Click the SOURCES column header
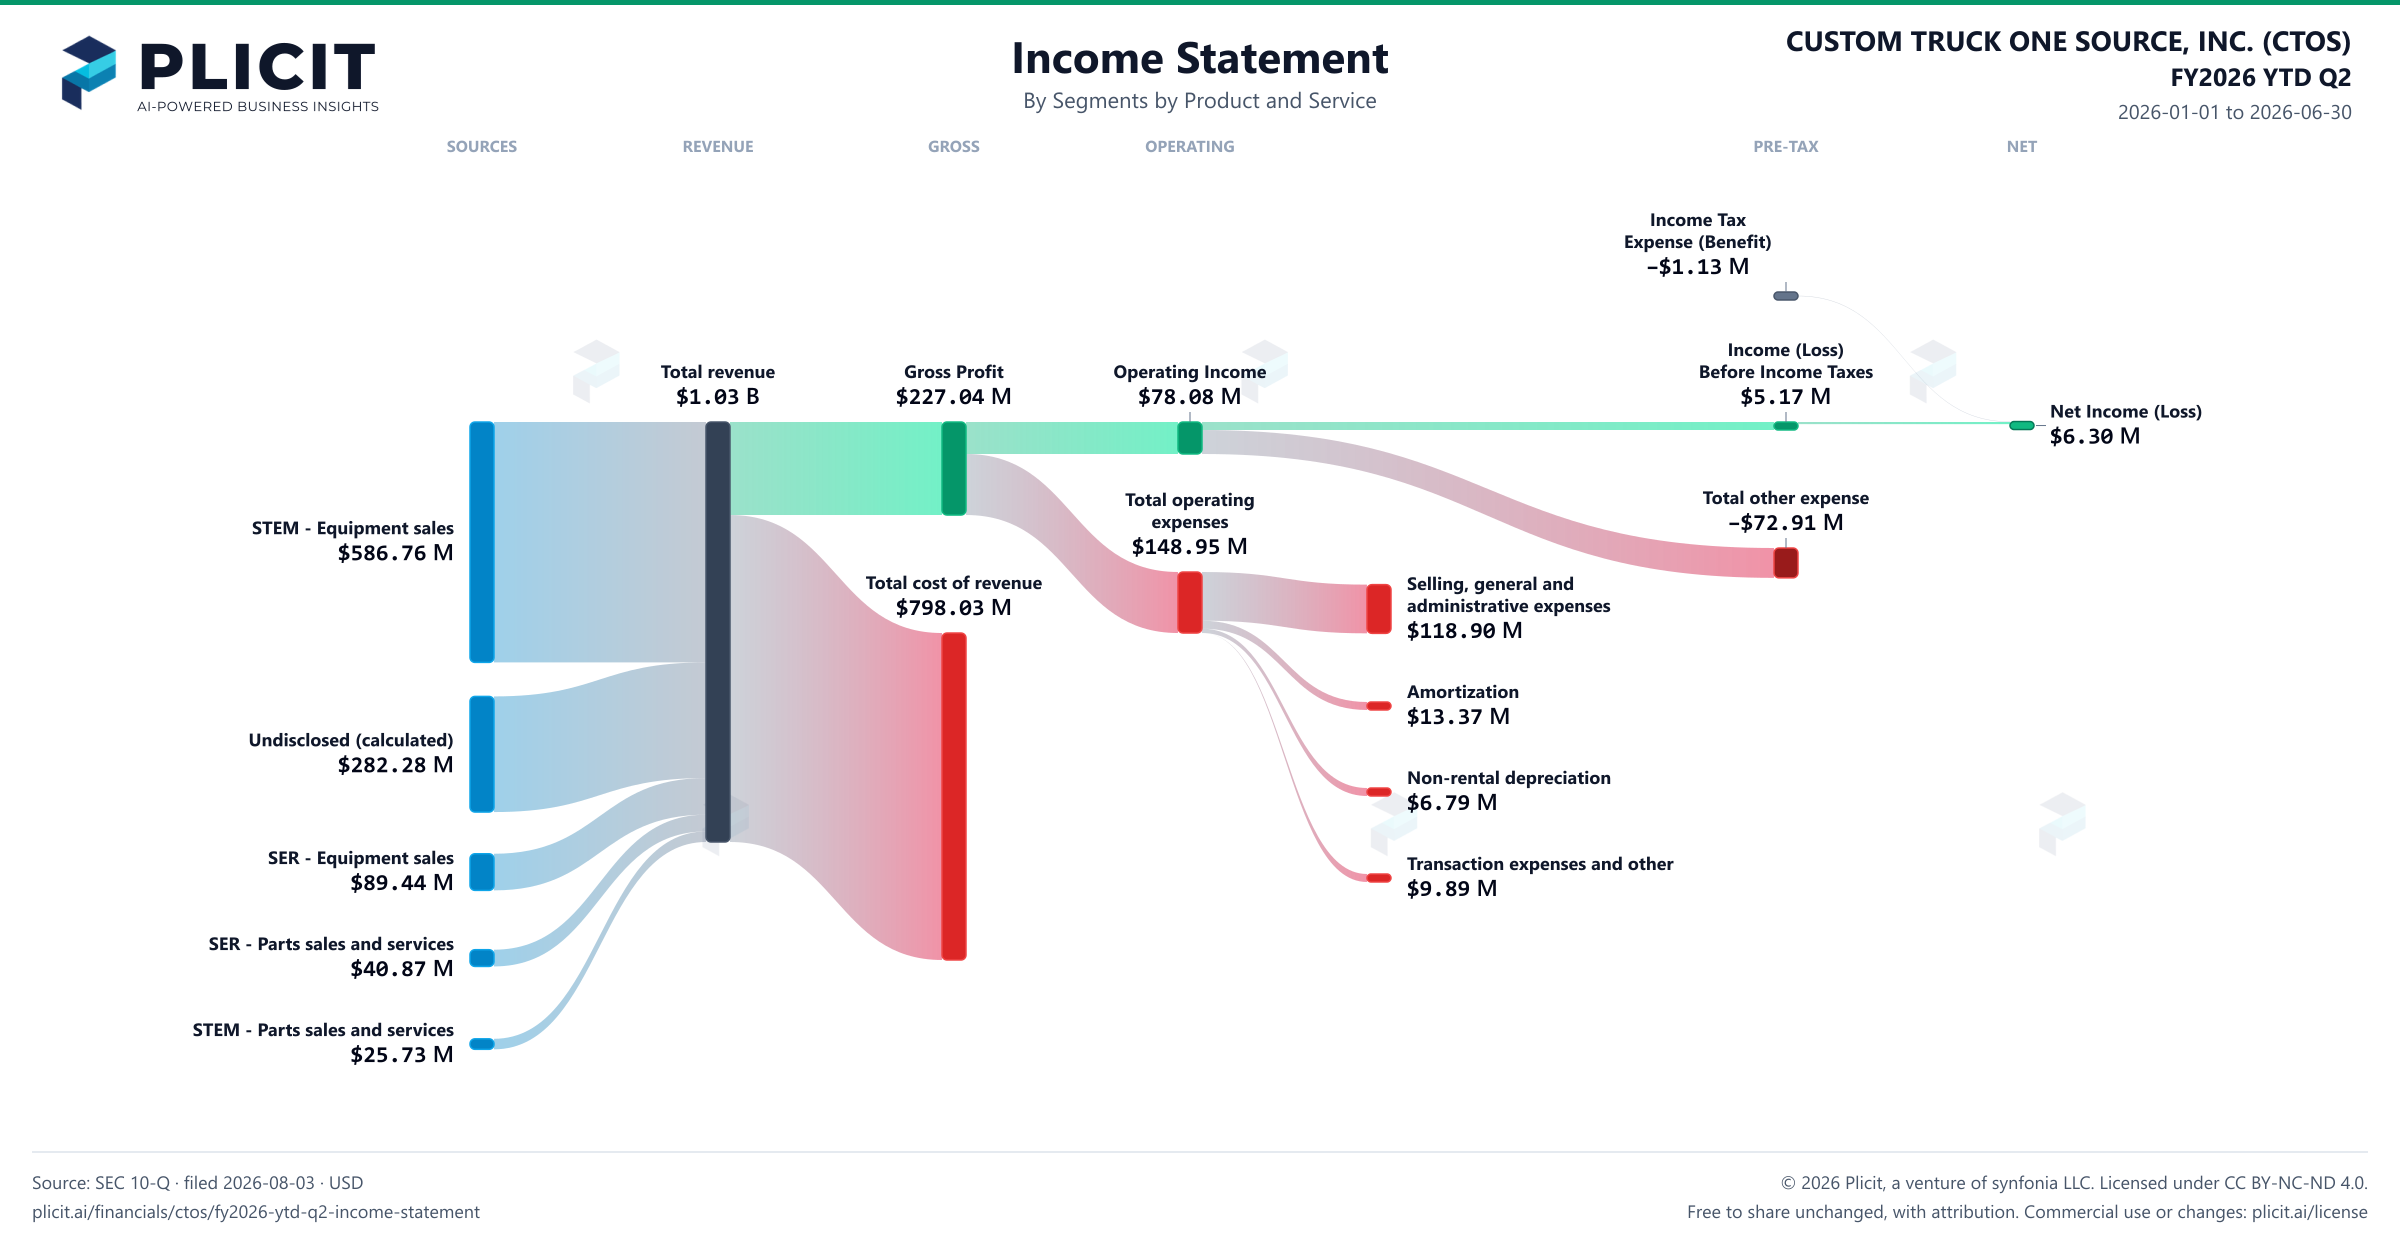 tap(482, 146)
